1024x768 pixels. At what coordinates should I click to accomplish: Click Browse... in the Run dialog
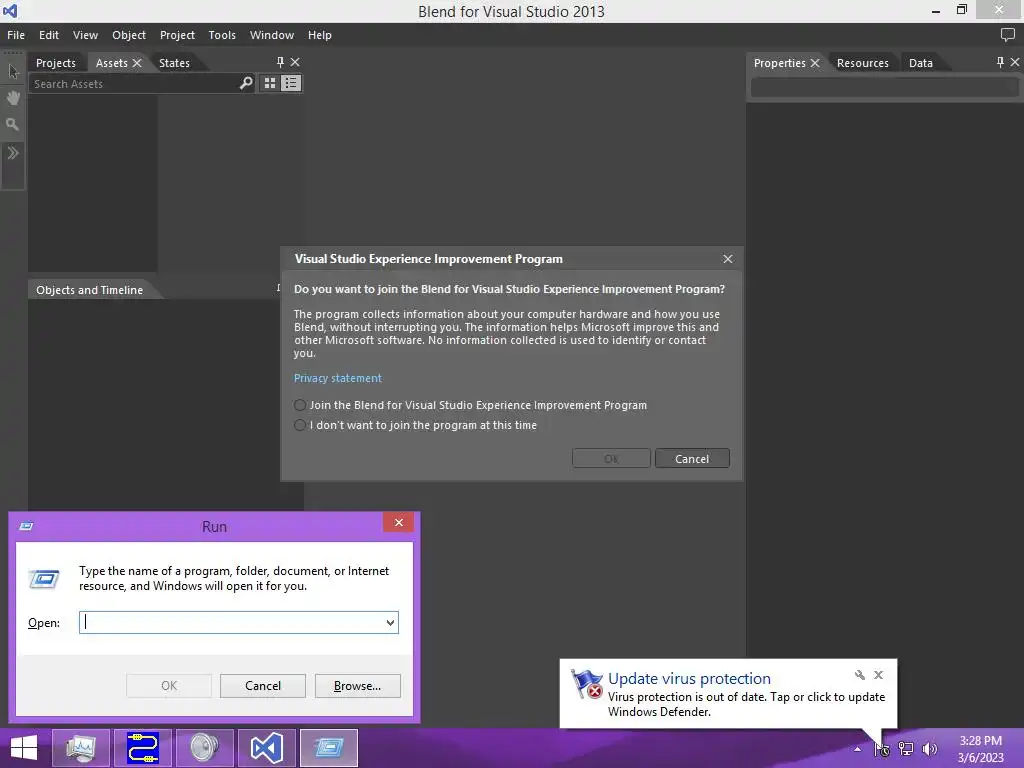tap(357, 686)
